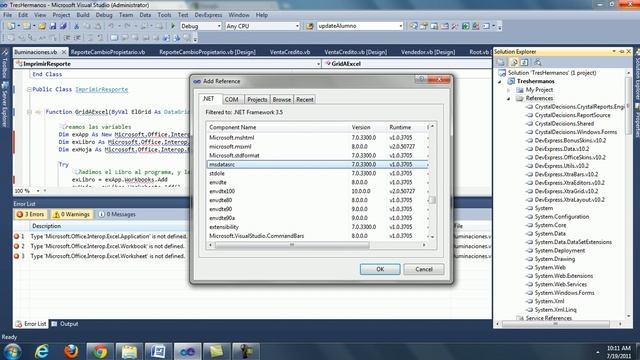Open the VentaCredito.vb document tab
Screen dimensions: 640x360
pos(290,52)
